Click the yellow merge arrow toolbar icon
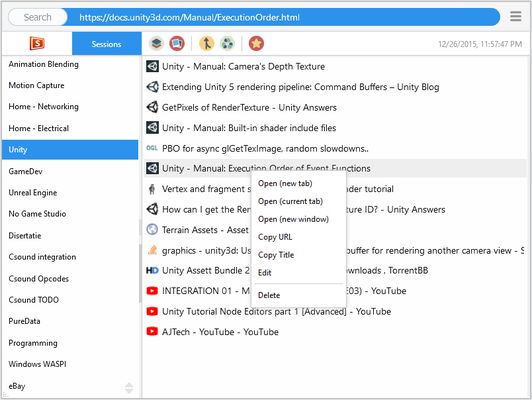The width and height of the screenshot is (532, 400). coord(206,43)
